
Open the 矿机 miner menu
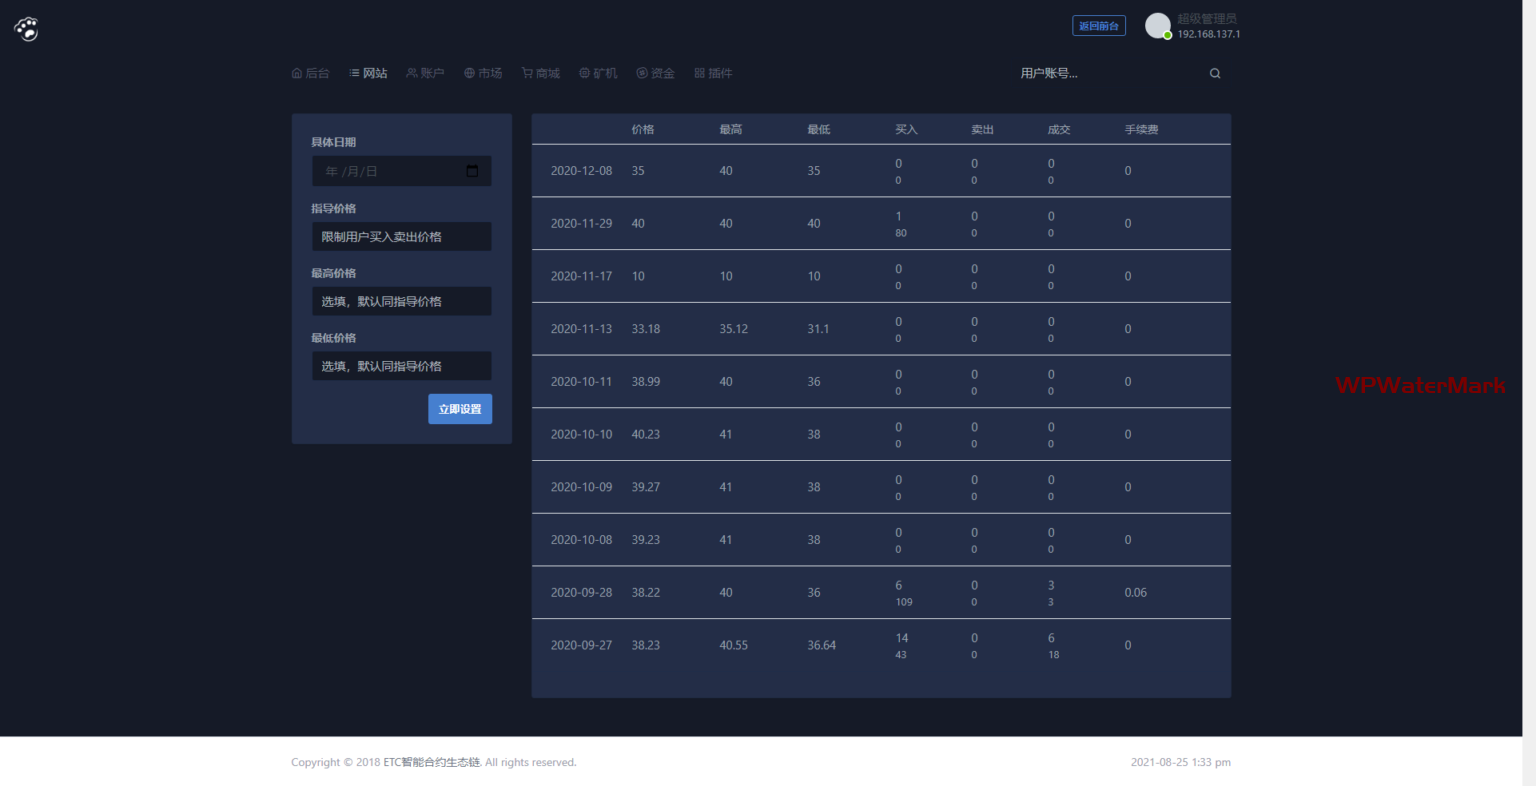pos(598,73)
